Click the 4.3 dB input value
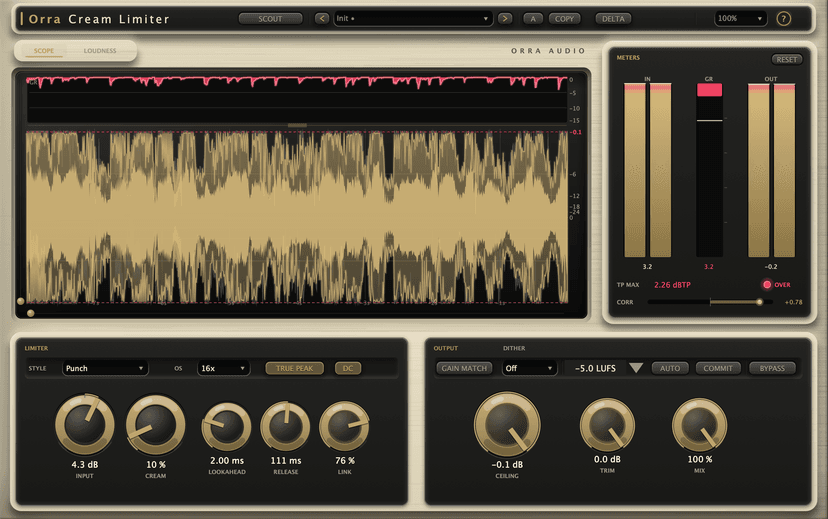The width and height of the screenshot is (828, 519). click(x=85, y=465)
